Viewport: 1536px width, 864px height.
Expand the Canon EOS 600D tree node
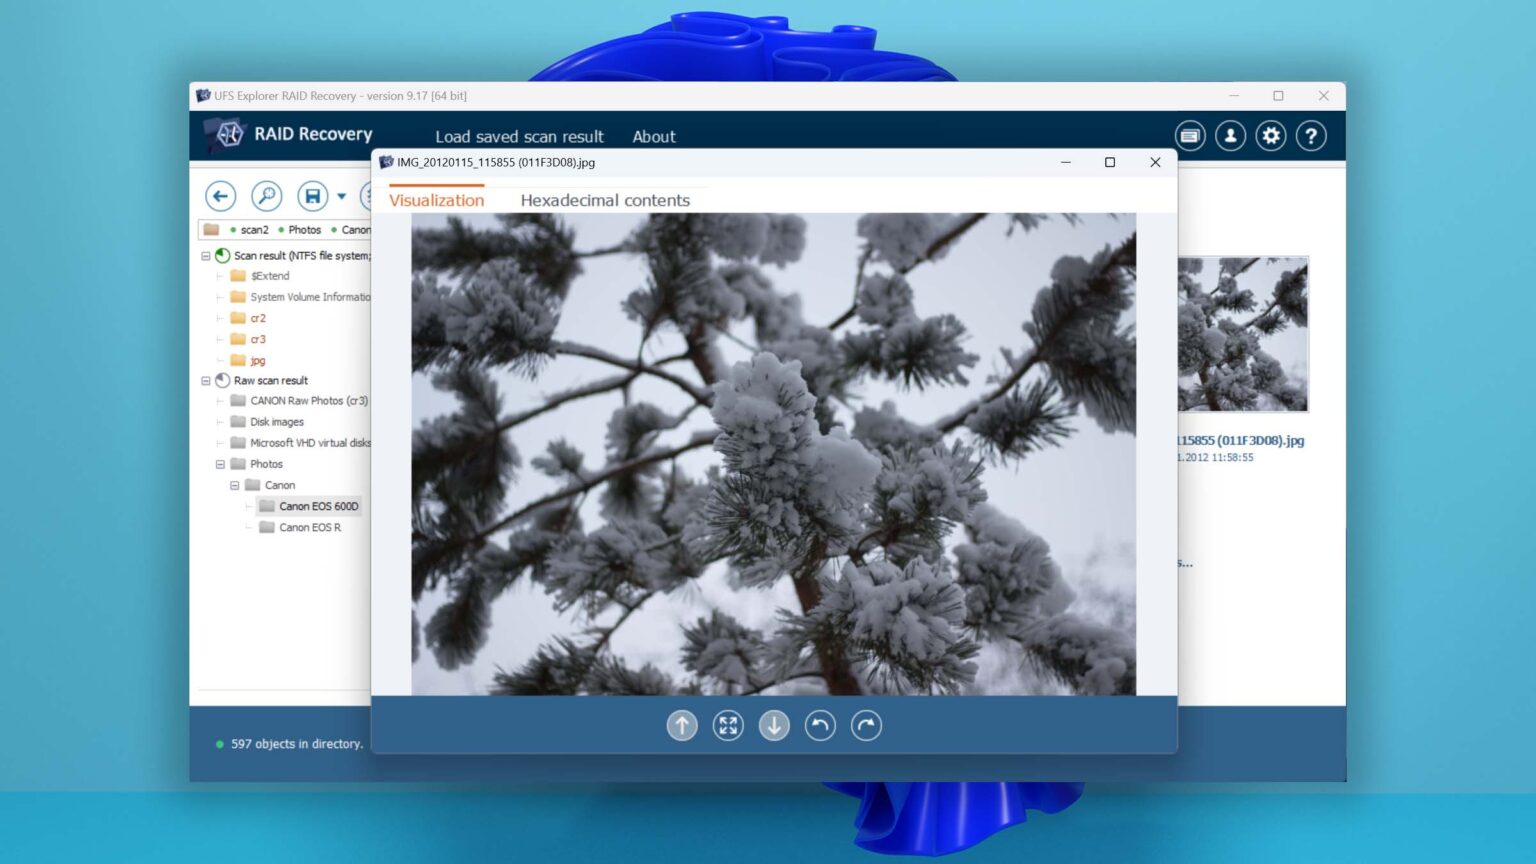[250, 506]
